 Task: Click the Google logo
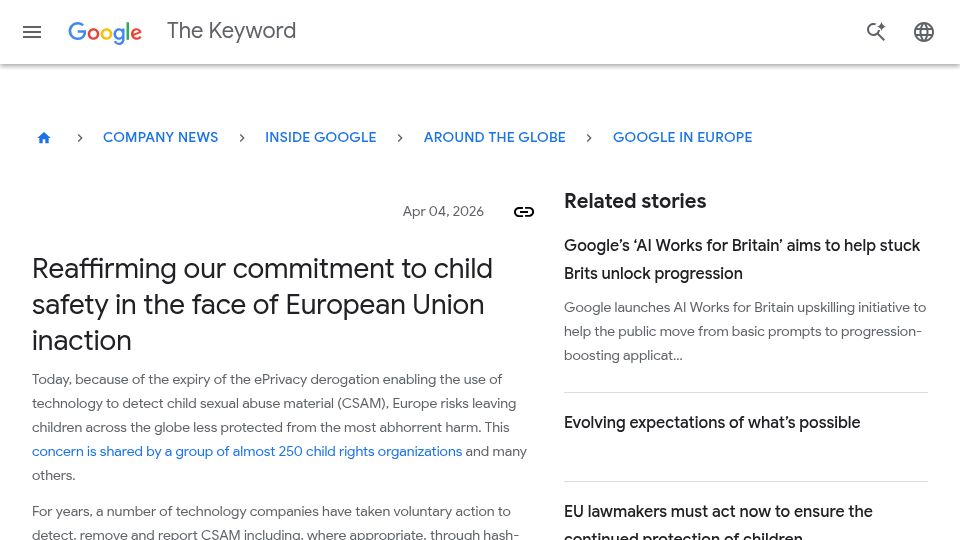point(105,32)
